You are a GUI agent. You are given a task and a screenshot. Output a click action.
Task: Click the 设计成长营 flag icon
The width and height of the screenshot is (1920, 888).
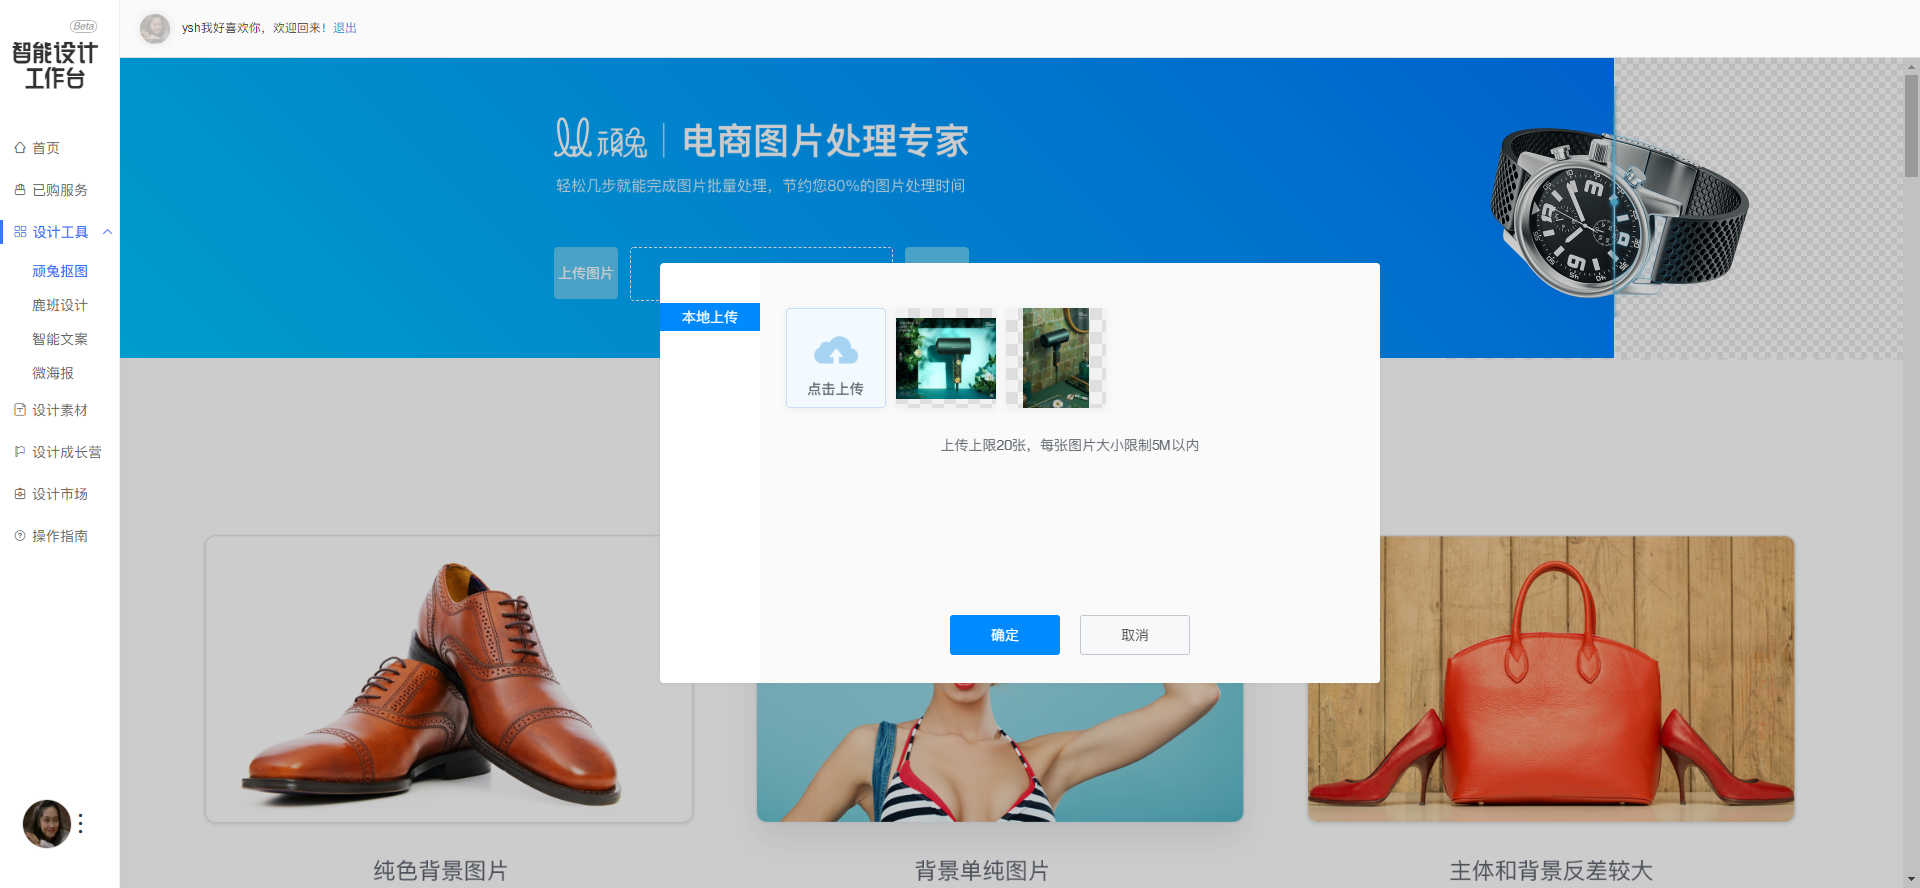(x=20, y=452)
